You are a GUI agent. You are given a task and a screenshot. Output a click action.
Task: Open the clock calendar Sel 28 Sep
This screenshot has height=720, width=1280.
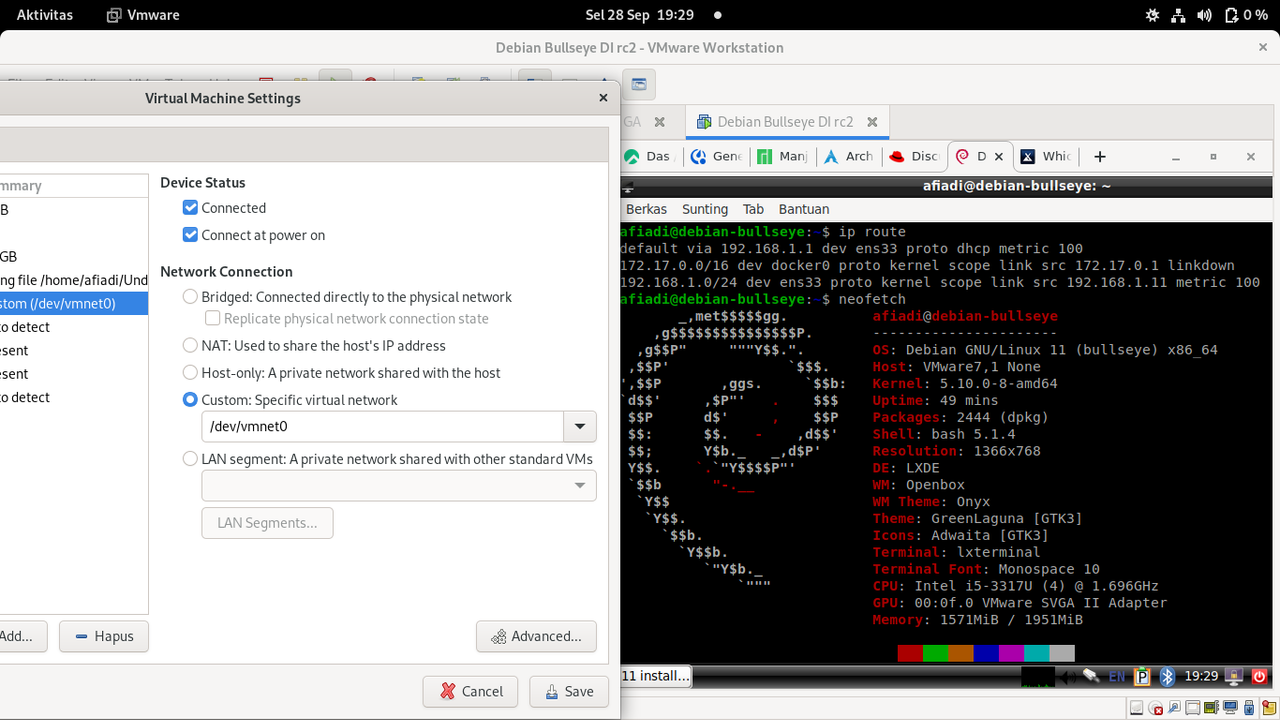click(639, 15)
